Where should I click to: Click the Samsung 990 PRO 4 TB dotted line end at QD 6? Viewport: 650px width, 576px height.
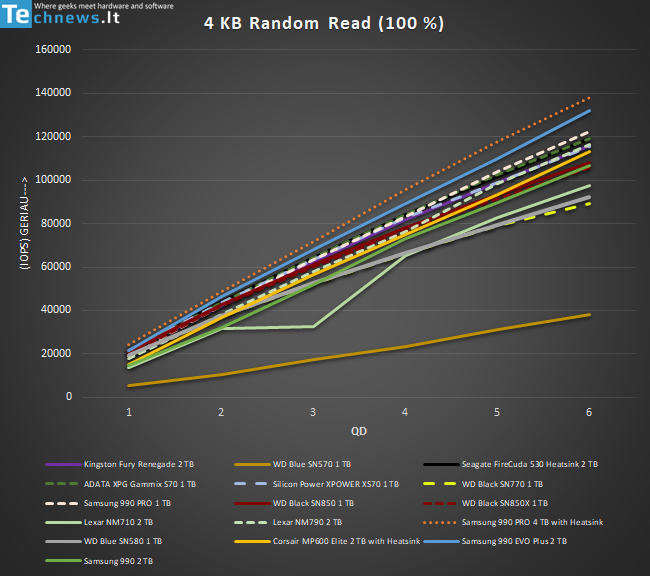coord(589,99)
